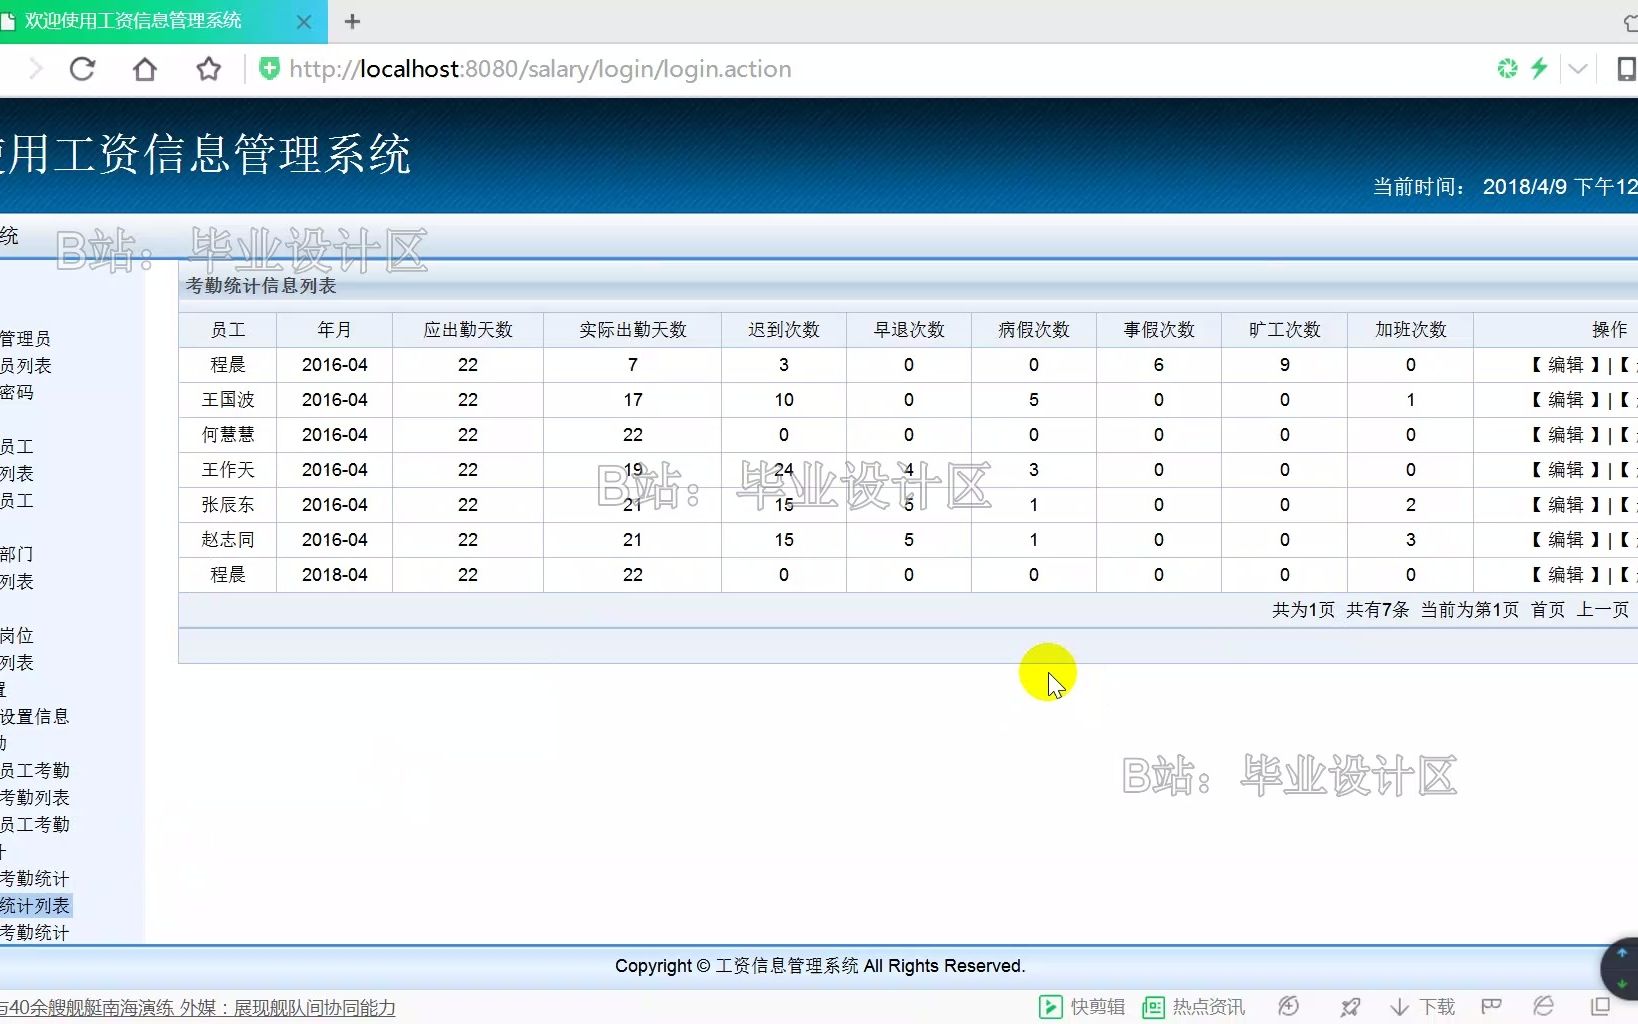Click employee name 赵志同 in table

(x=228, y=540)
